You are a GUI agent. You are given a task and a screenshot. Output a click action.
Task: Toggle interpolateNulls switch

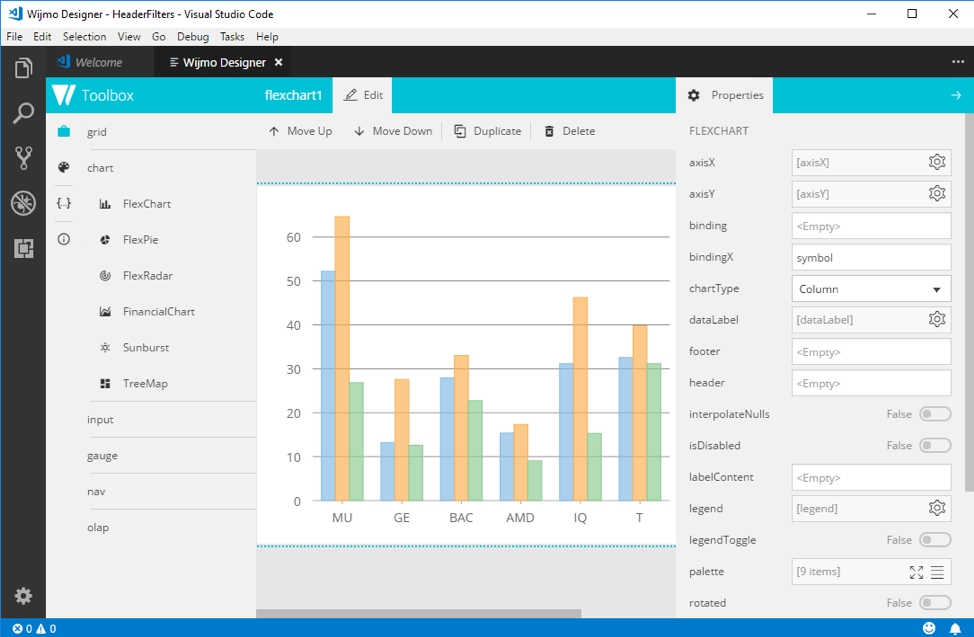(x=935, y=414)
